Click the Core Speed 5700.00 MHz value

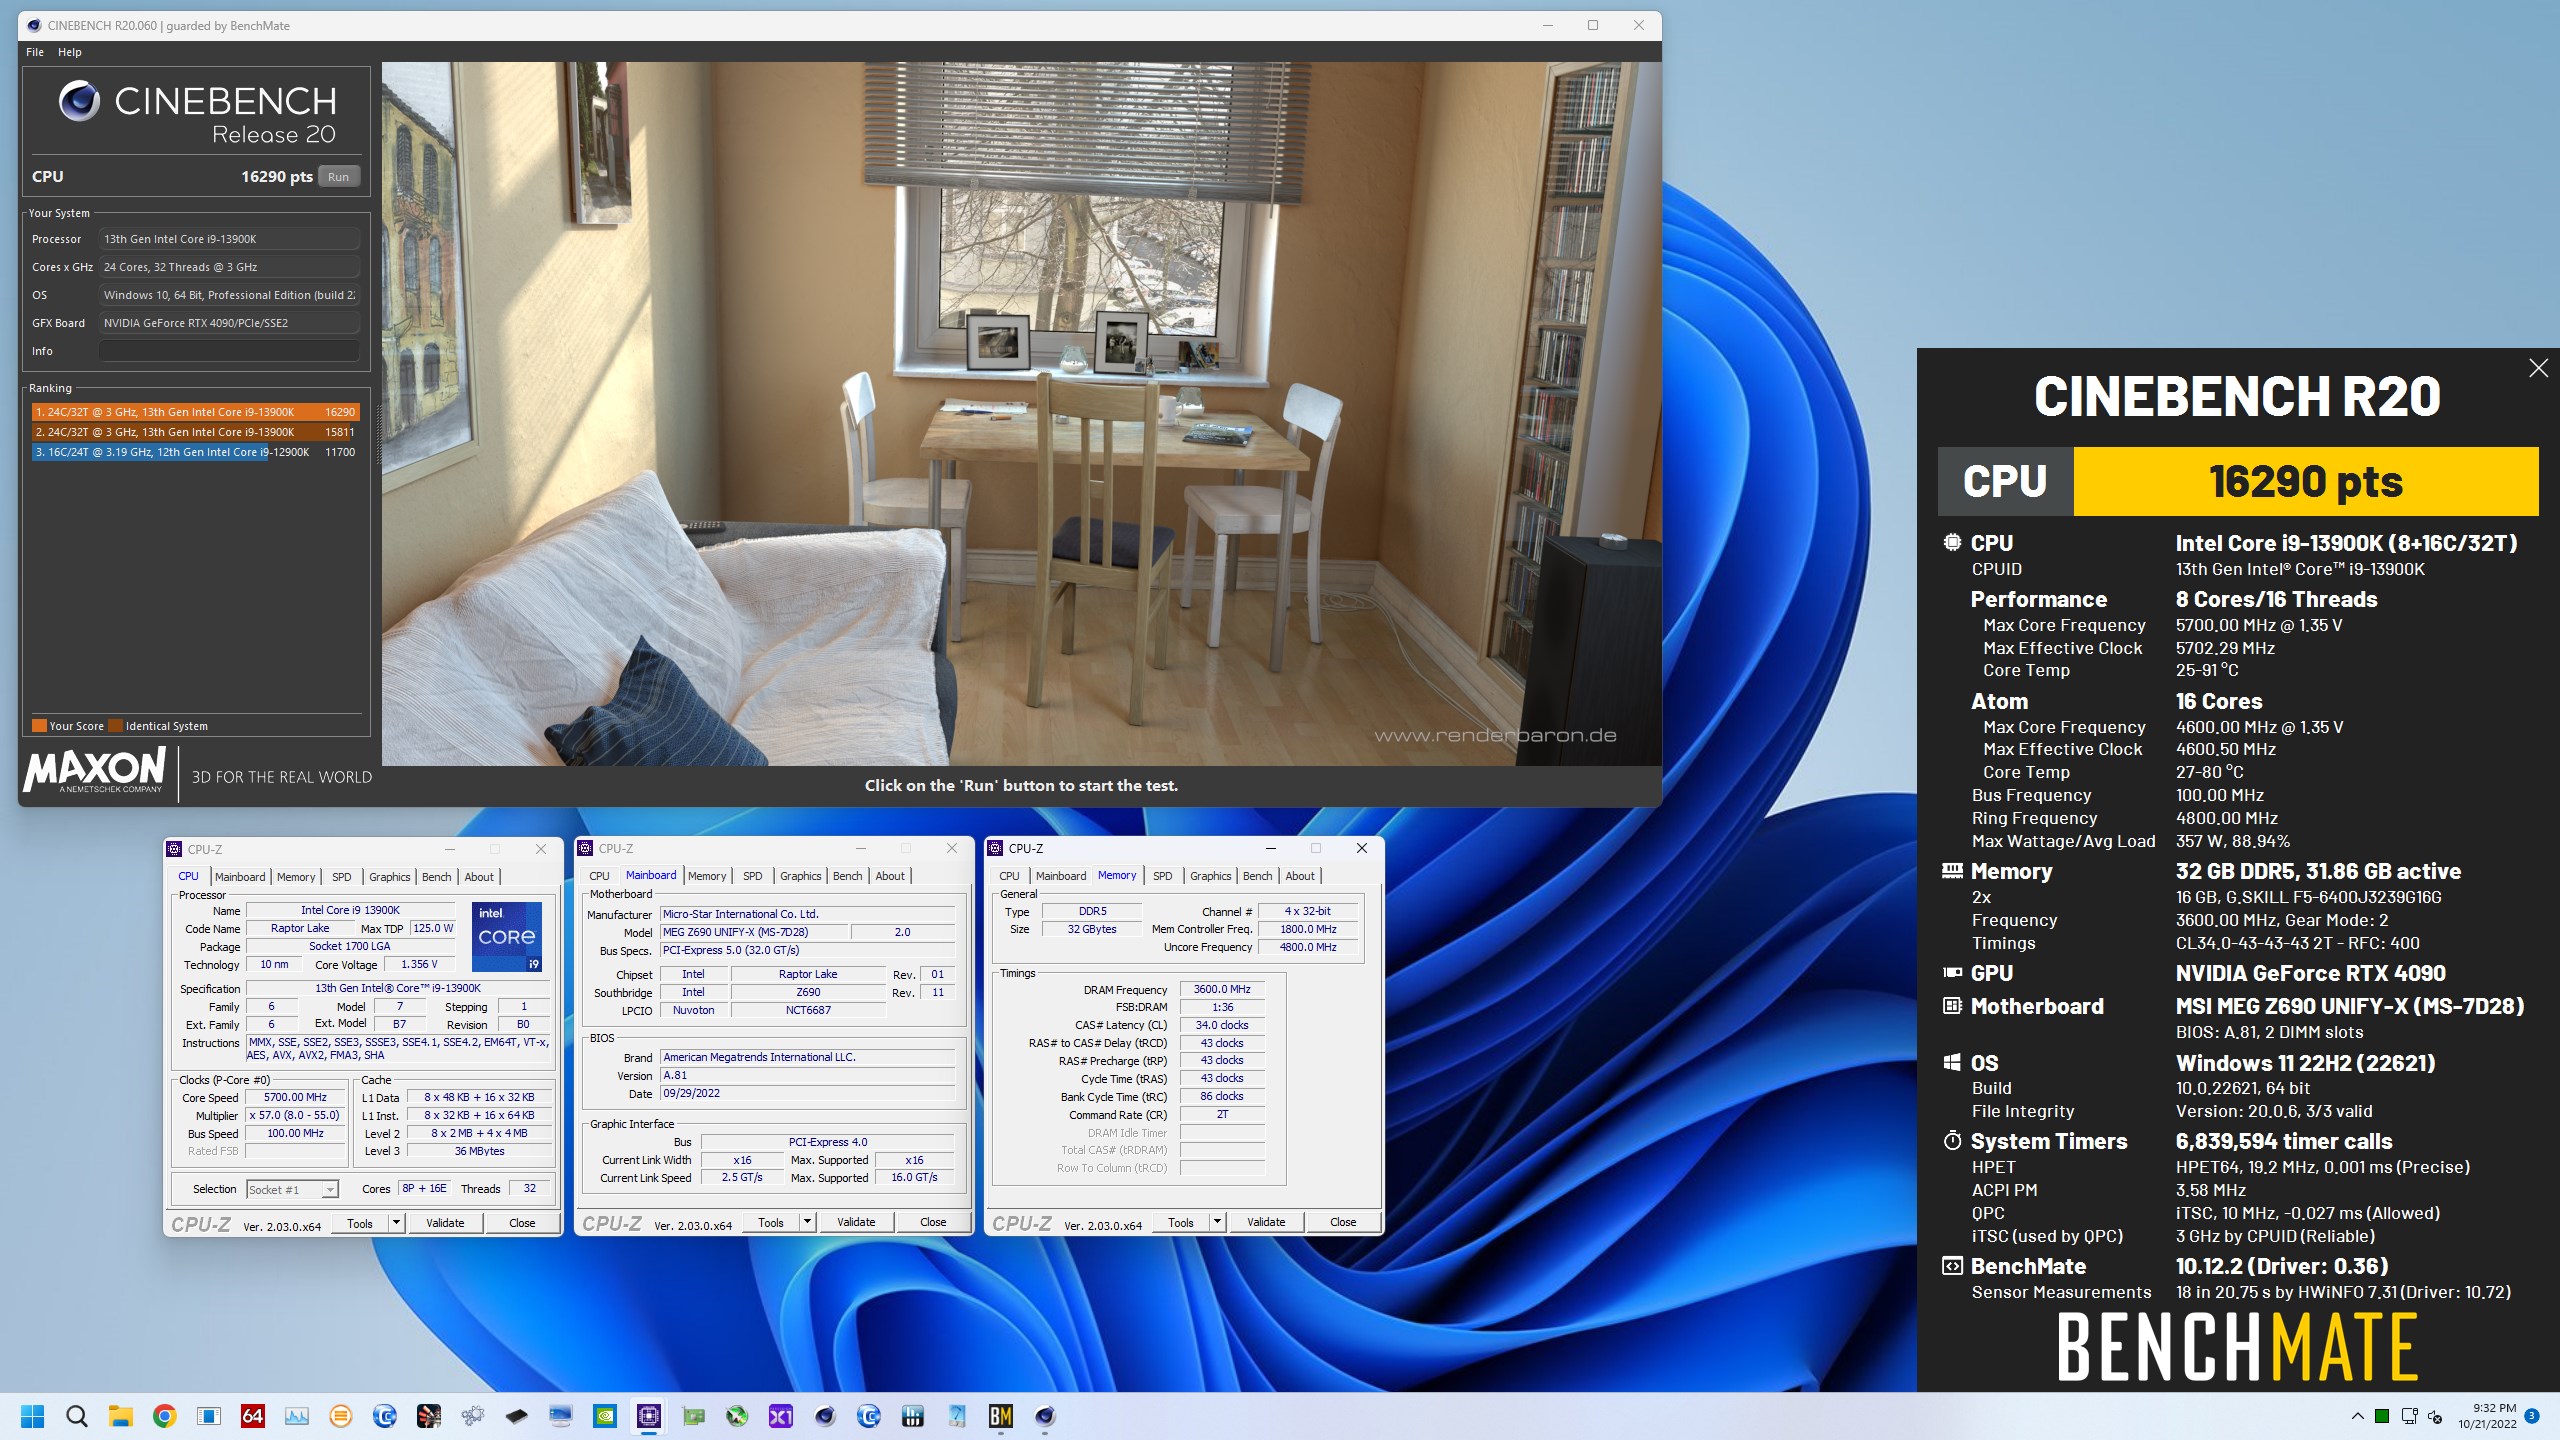(295, 1098)
